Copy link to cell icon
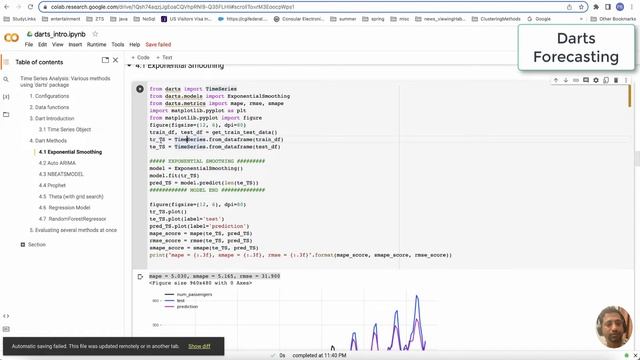The height and width of the screenshot is (360, 640). [x=576, y=80]
